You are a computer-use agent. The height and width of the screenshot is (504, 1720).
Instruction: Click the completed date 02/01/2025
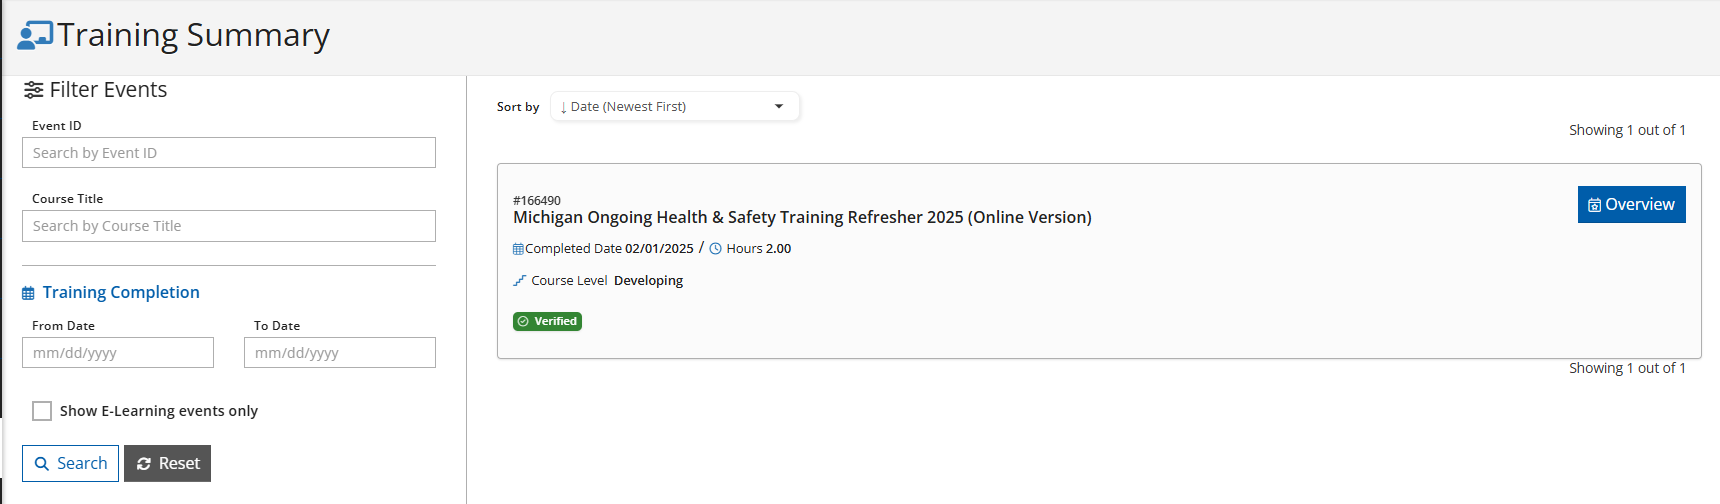pos(659,249)
